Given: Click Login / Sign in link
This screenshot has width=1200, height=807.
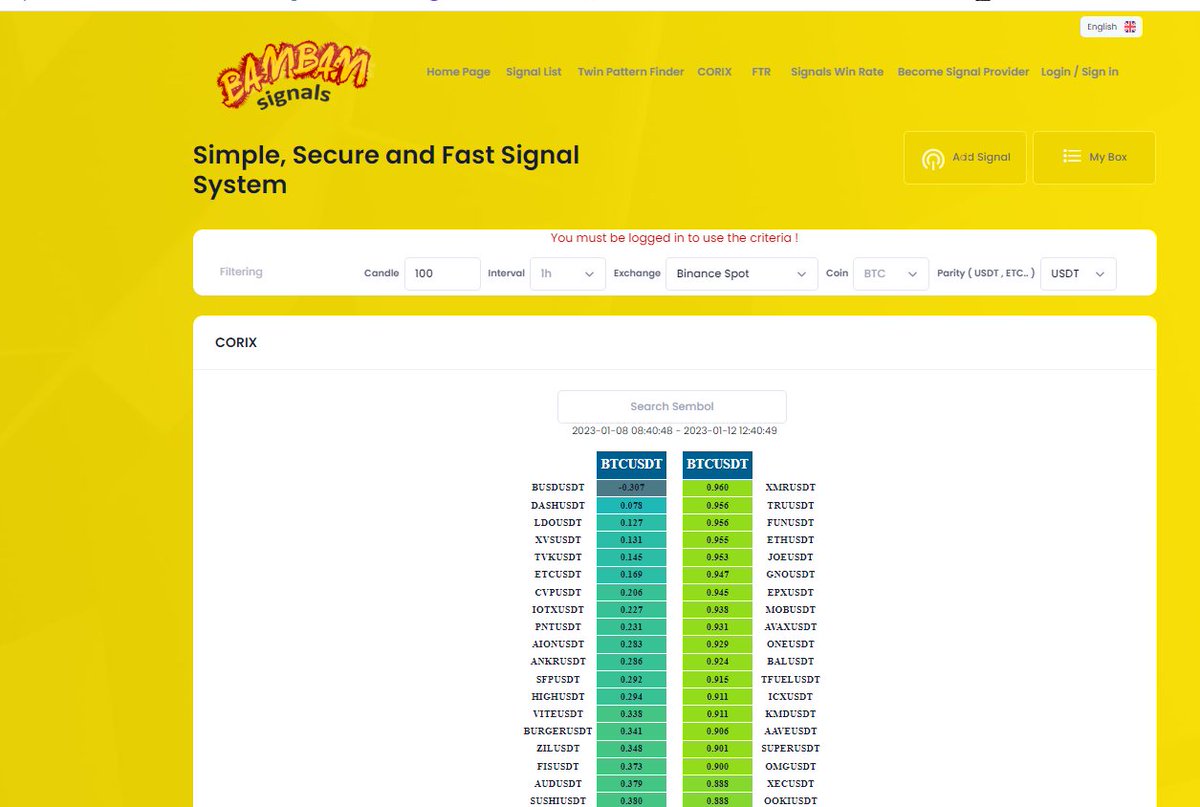Looking at the screenshot, I should 1080,72.
